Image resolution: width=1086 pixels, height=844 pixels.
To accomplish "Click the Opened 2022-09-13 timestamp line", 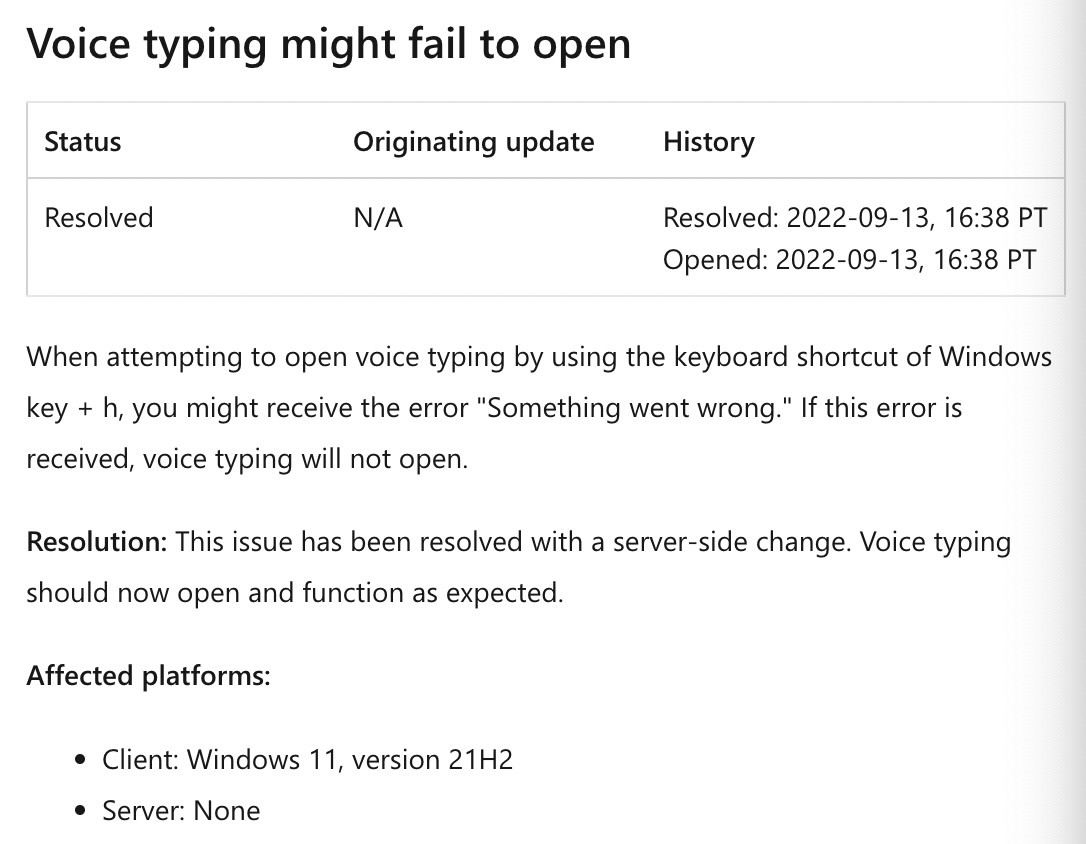I will 849,260.
